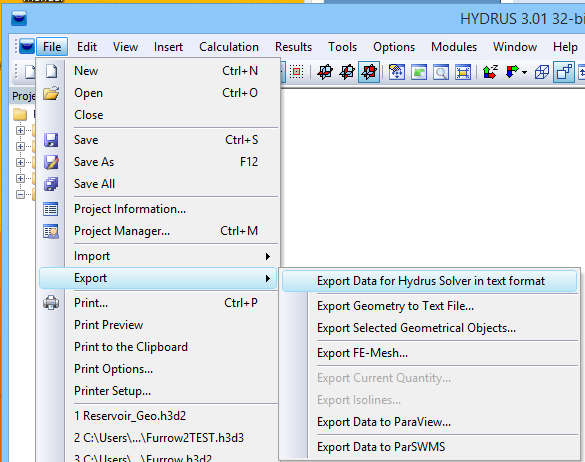This screenshot has height=462, width=585.
Task: Open the Help menu
Action: pos(565,47)
